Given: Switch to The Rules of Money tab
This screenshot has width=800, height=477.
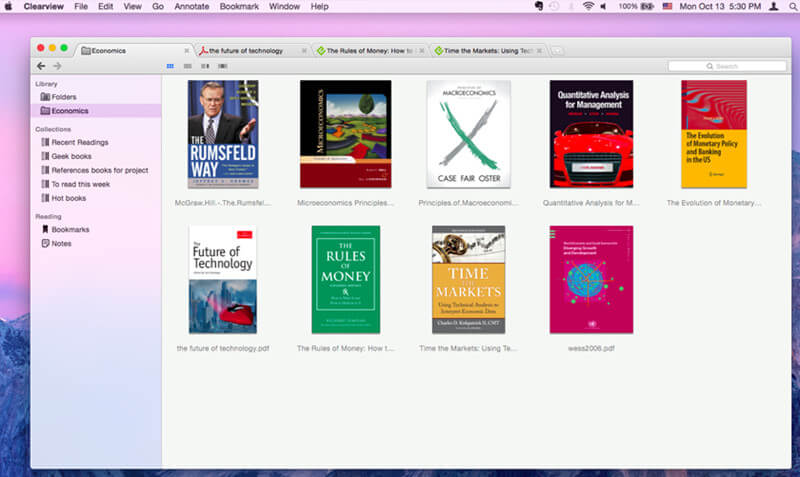Looking at the screenshot, I should point(369,51).
